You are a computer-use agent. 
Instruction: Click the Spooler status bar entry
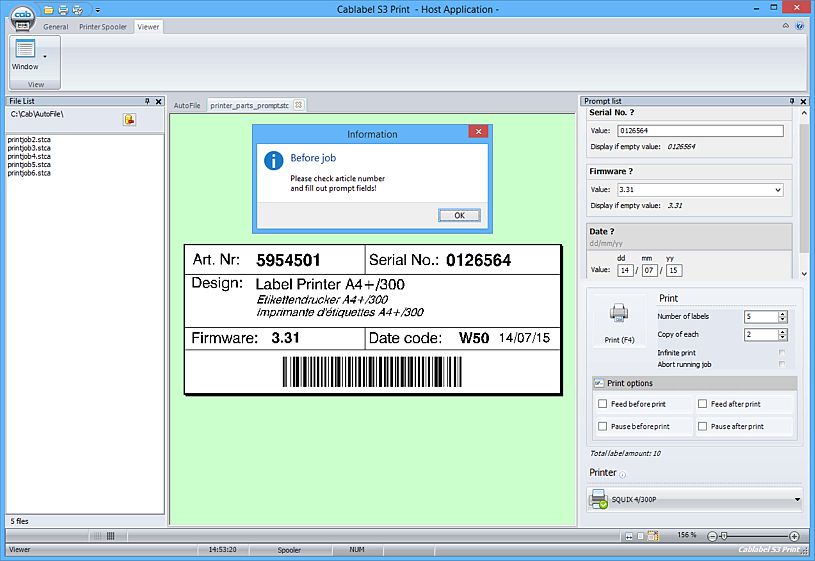[x=289, y=550]
